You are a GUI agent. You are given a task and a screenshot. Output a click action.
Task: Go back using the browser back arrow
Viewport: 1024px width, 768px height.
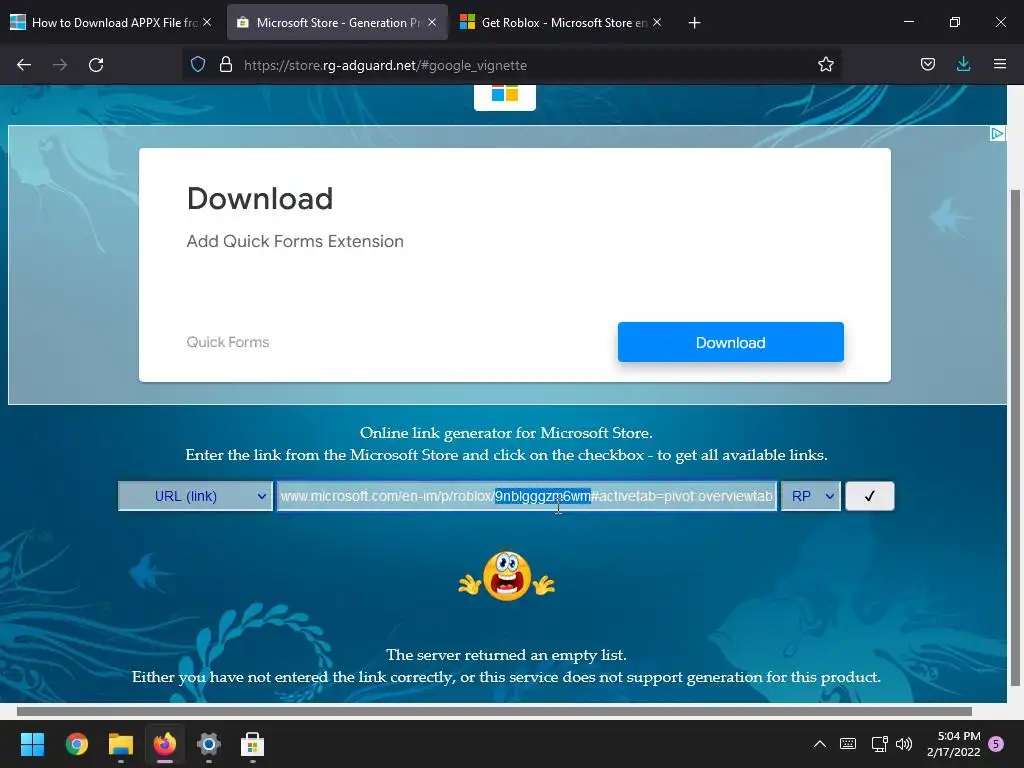[24, 65]
